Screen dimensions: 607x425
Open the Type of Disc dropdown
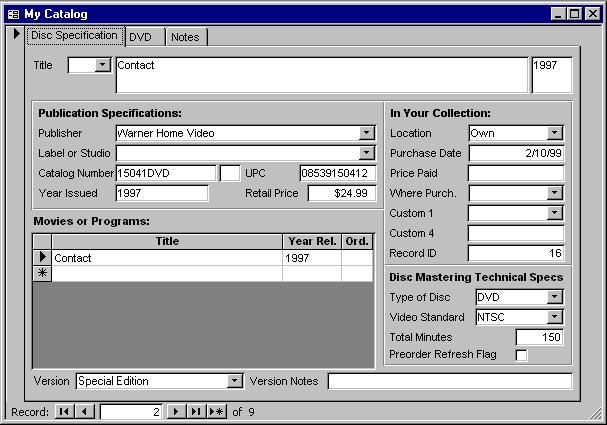555,297
